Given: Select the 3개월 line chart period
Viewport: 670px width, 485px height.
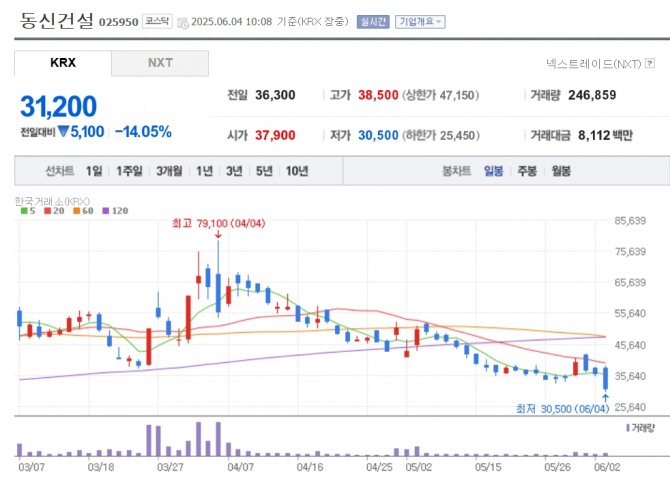Looking at the screenshot, I should click(168, 171).
